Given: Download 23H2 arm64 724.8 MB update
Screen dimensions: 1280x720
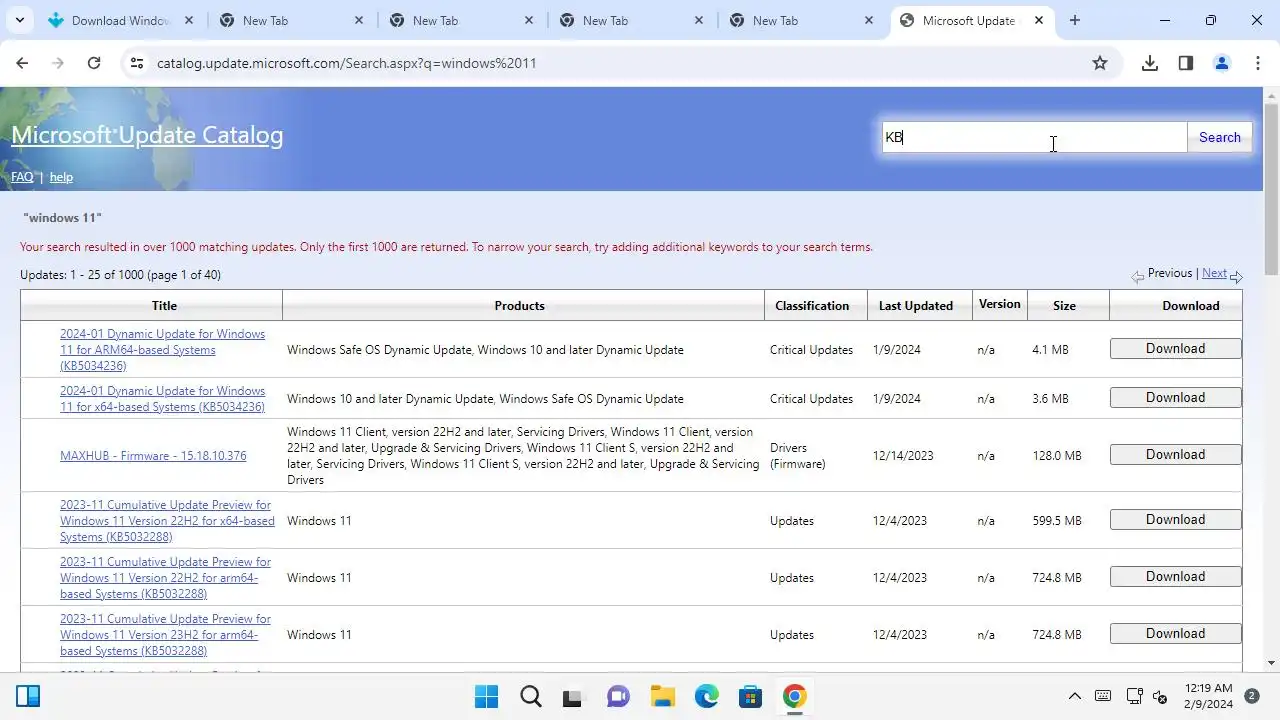Looking at the screenshot, I should (1175, 634).
